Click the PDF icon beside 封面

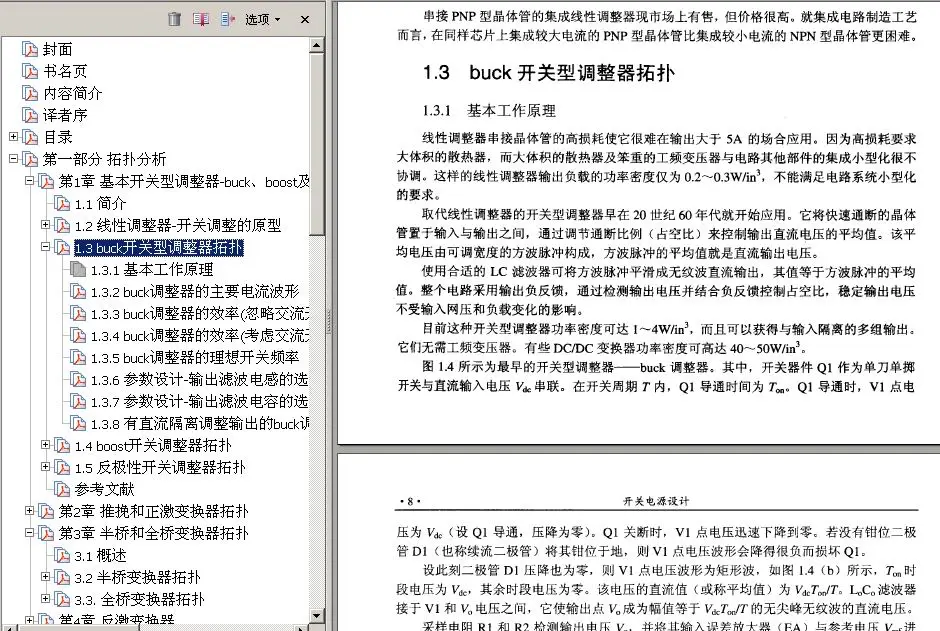(30, 49)
